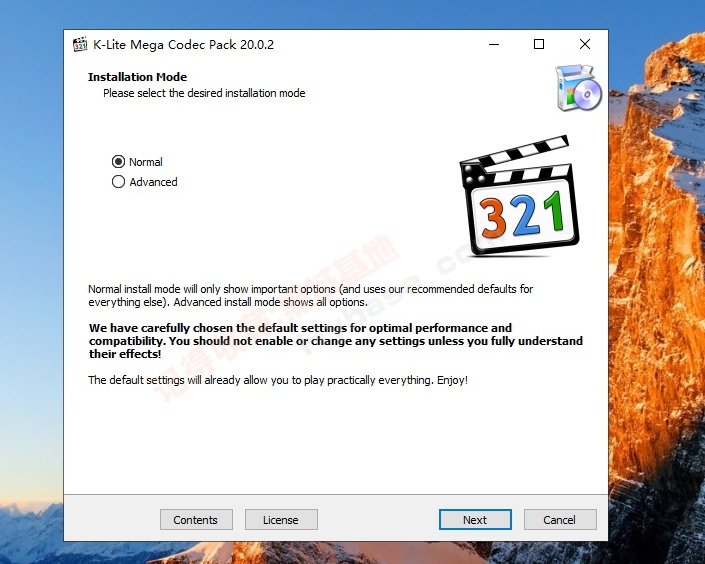This screenshot has width=705, height=564.
Task: Click the 'K-Lite Mega Codec Pack 20.0.2' title
Action: 183,45
